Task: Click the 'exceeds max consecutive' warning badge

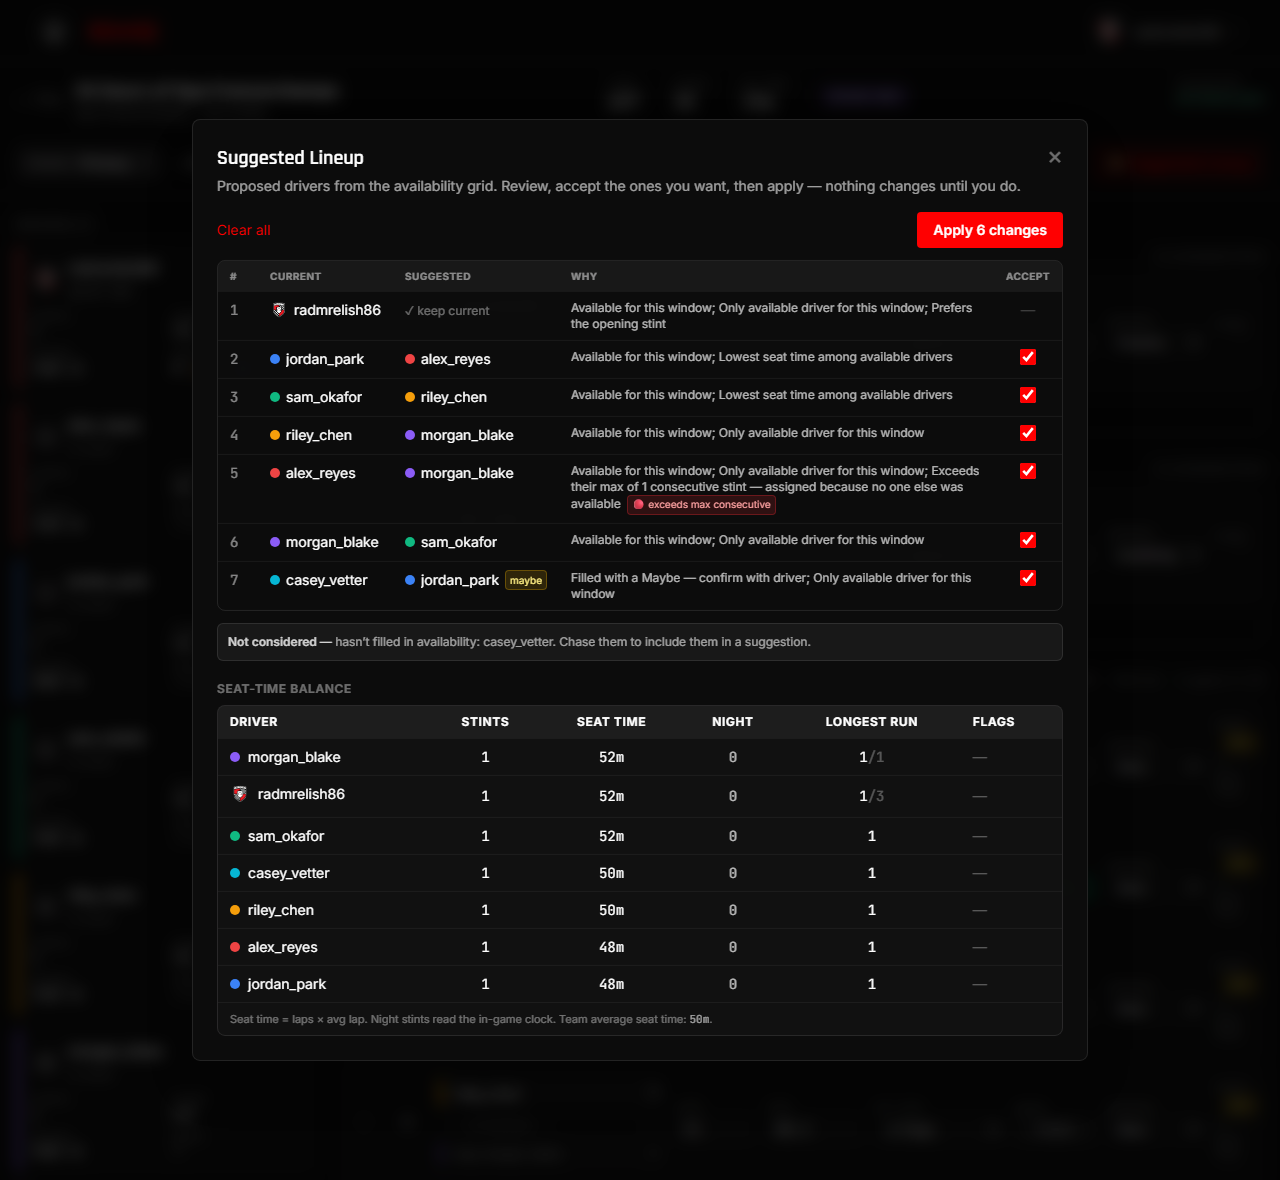Action: click(702, 505)
